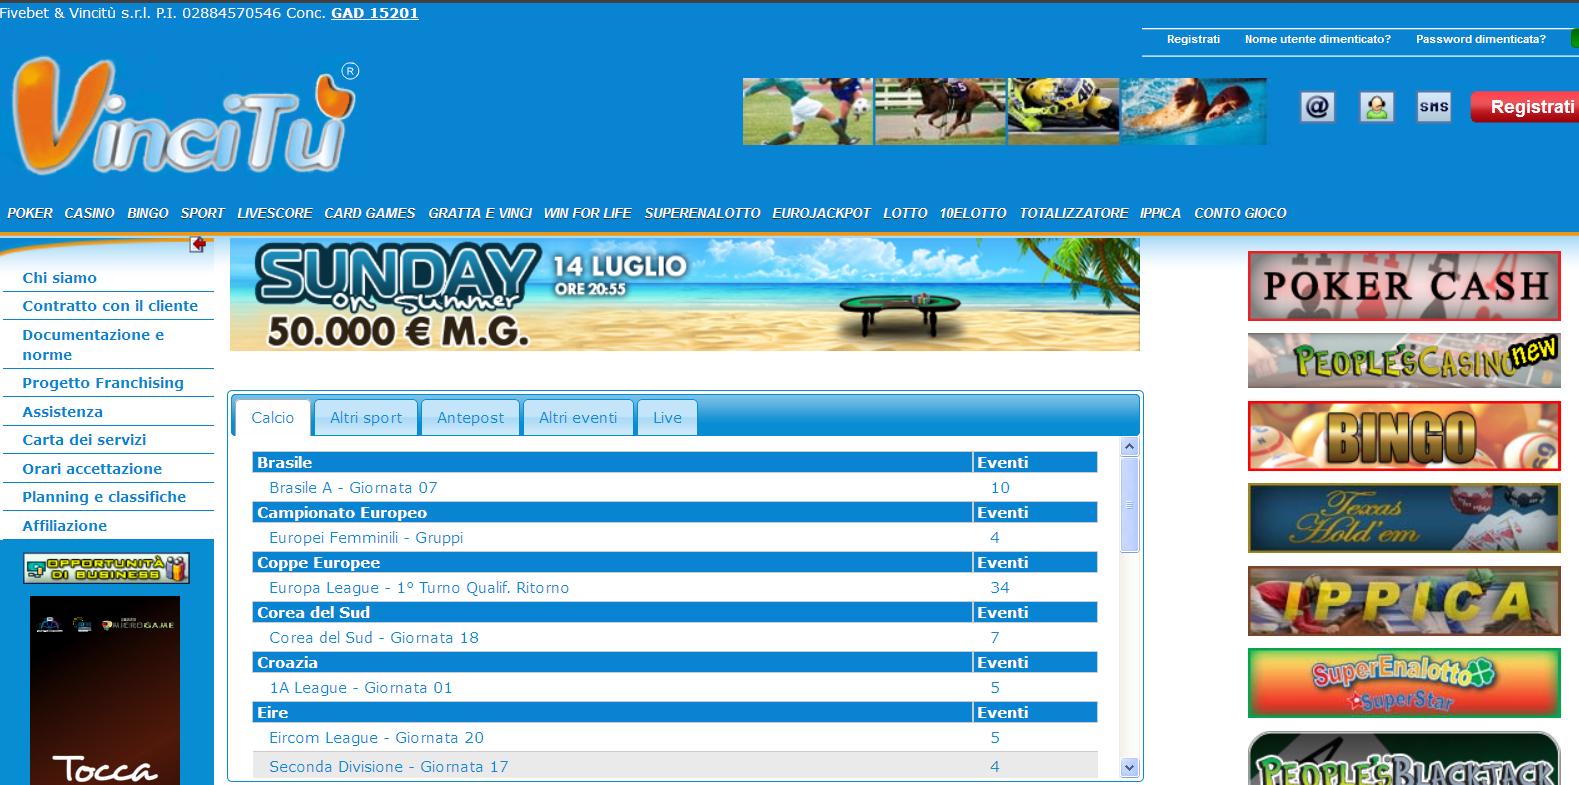1579x785 pixels.
Task: Open 1A League - Giornata 01
Action: coord(361,688)
